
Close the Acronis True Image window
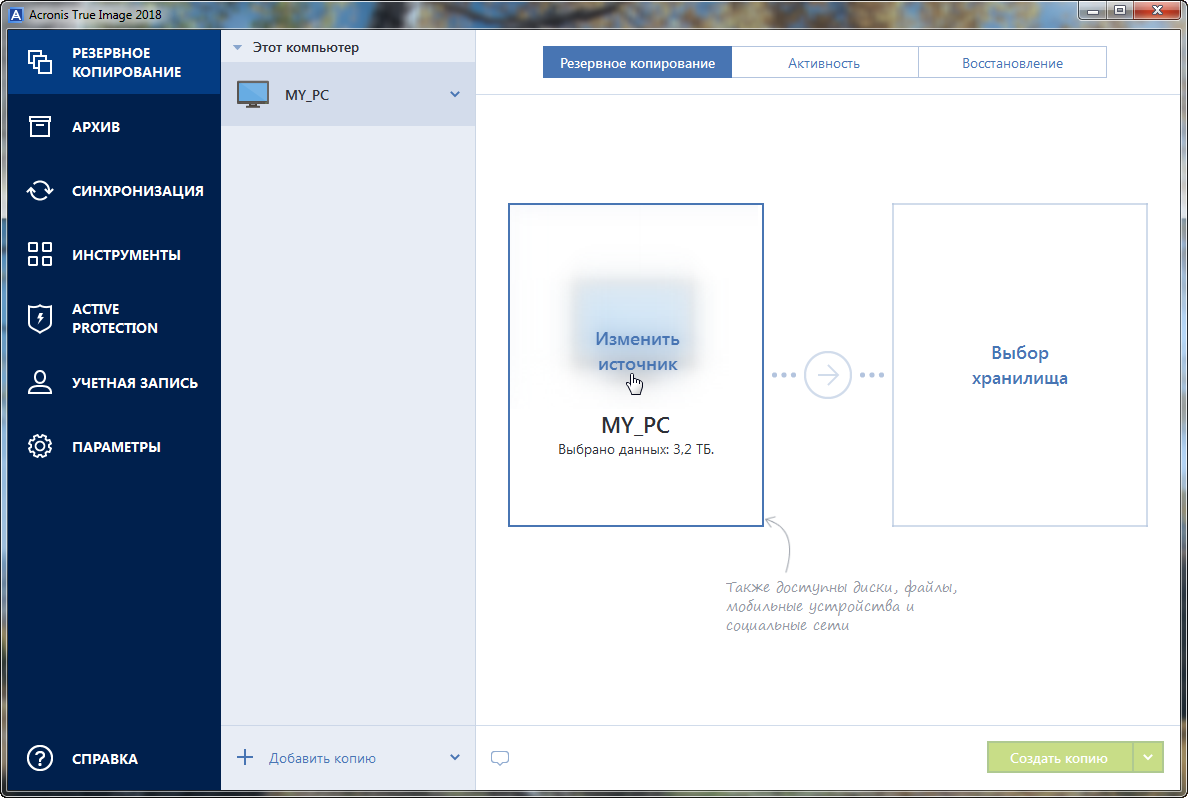(1158, 10)
